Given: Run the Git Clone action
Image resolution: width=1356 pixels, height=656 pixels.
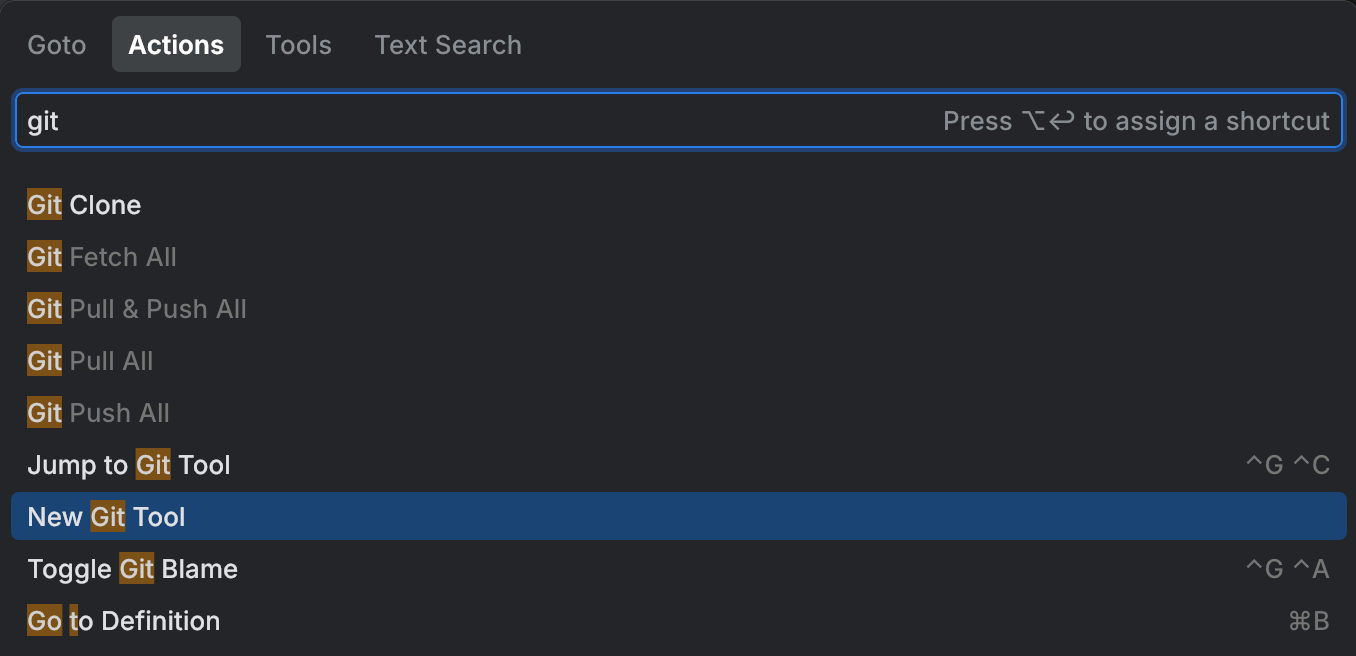Looking at the screenshot, I should [83, 204].
